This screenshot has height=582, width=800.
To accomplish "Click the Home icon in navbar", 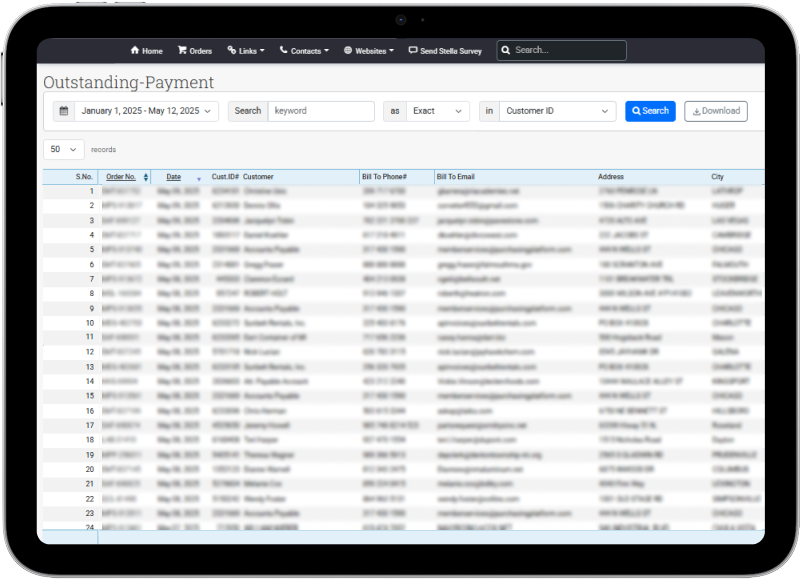I will click(x=135, y=51).
